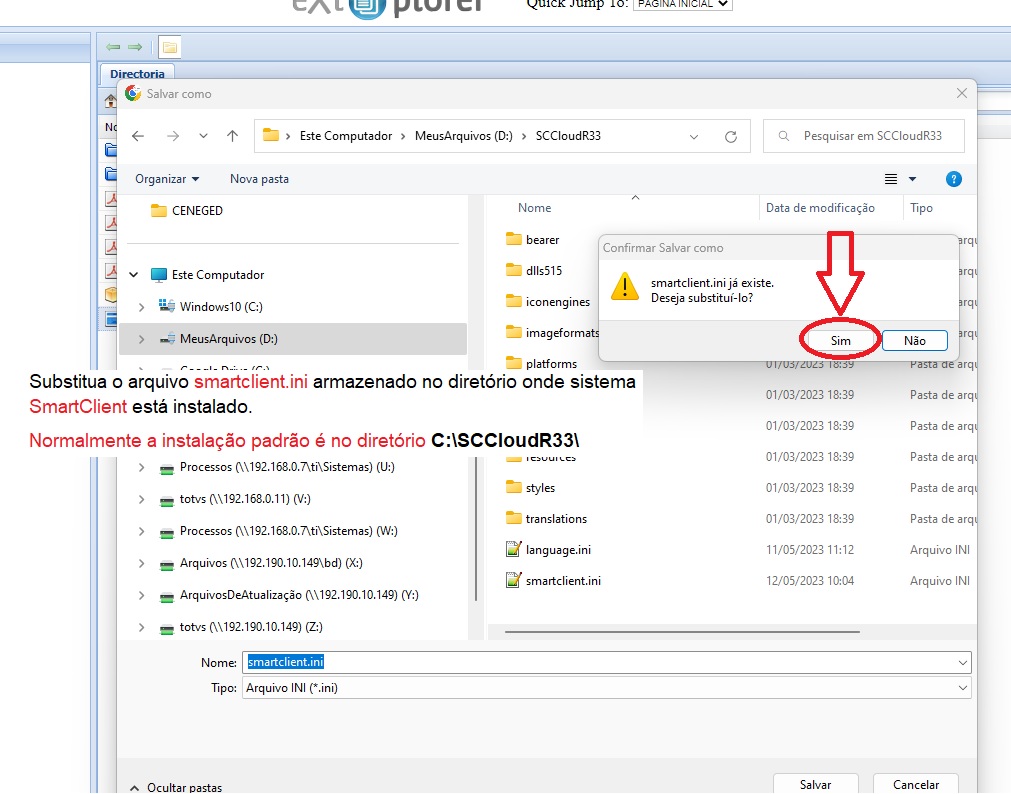This screenshot has width=1011, height=794.
Task: Click the refresh button beside address bar
Action: [x=731, y=136]
